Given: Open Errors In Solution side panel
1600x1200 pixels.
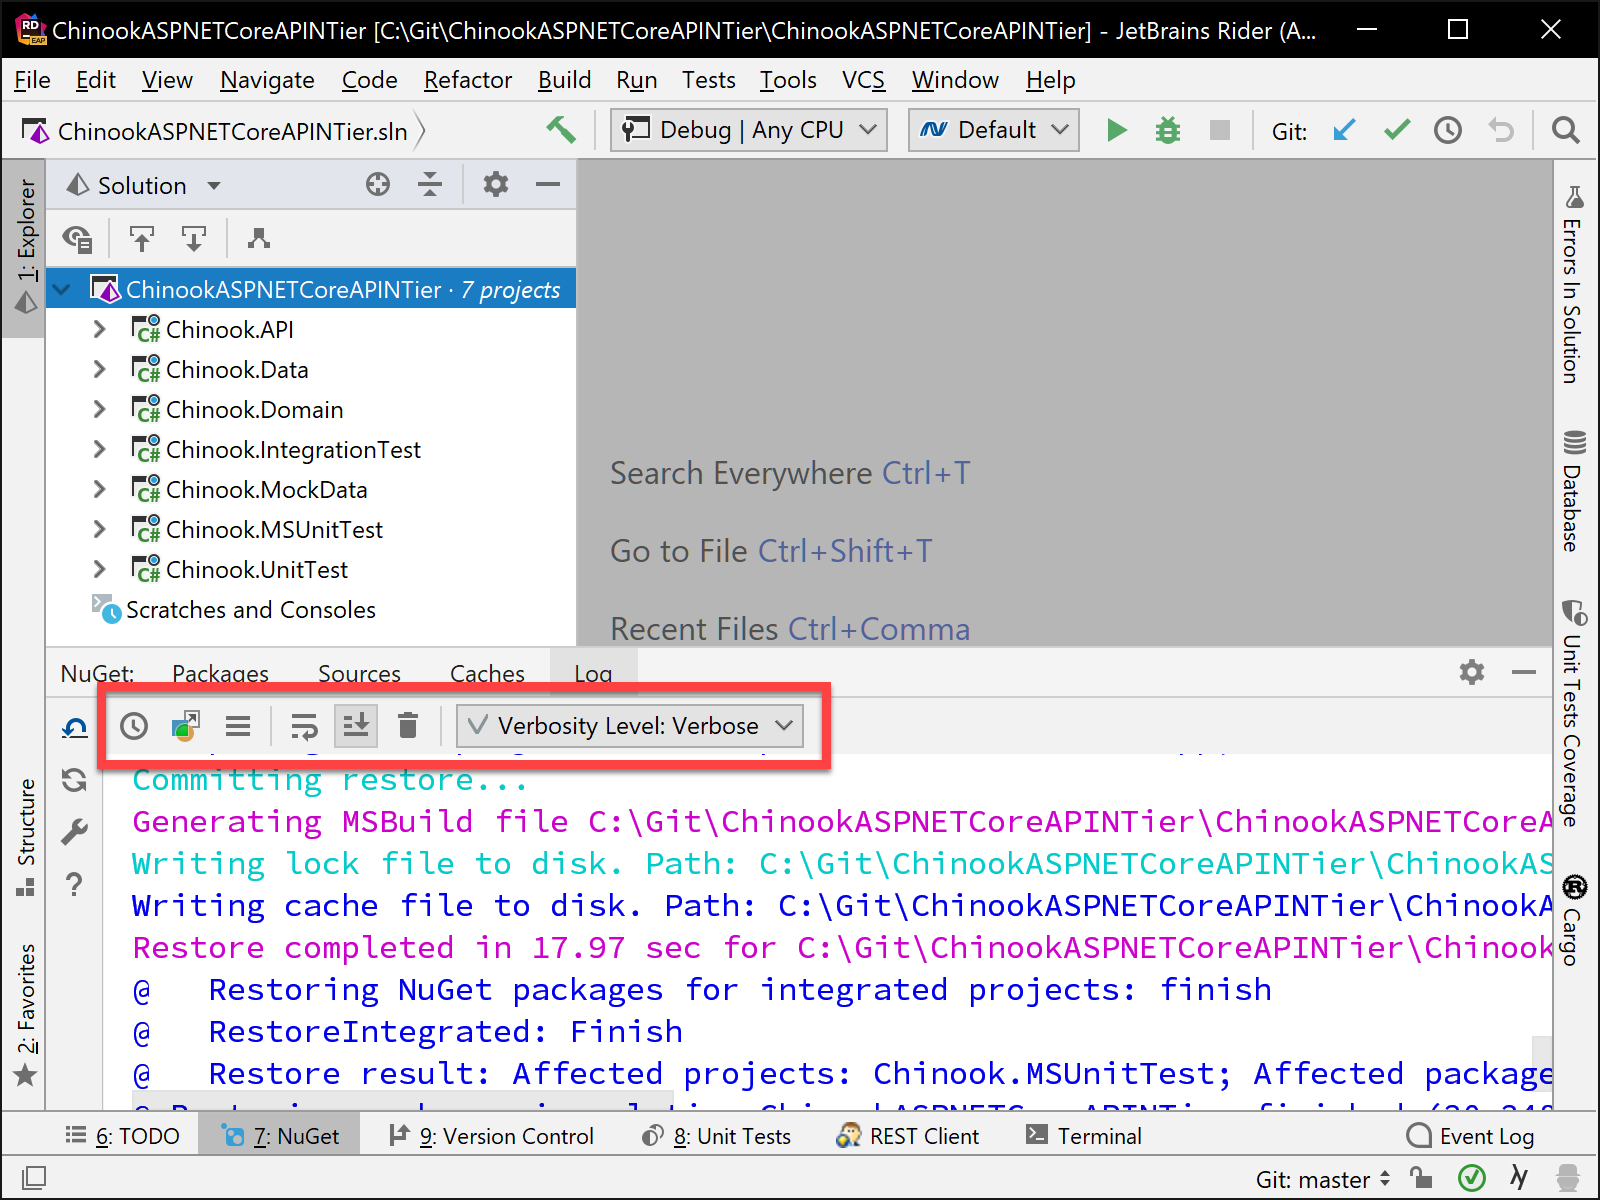Looking at the screenshot, I should click(x=1573, y=284).
